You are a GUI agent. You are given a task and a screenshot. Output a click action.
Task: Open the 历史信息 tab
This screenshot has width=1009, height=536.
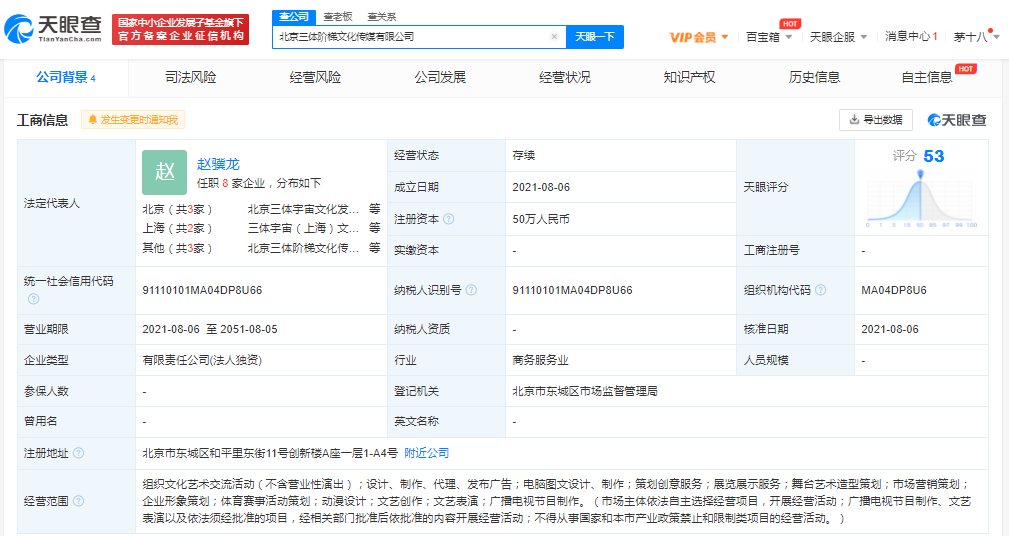coord(814,78)
